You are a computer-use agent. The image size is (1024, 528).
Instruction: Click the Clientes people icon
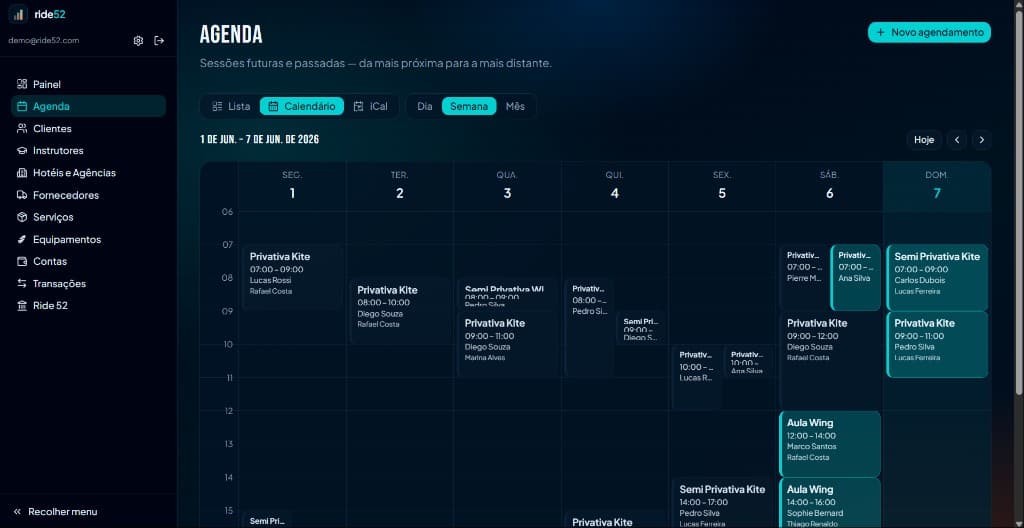22,129
